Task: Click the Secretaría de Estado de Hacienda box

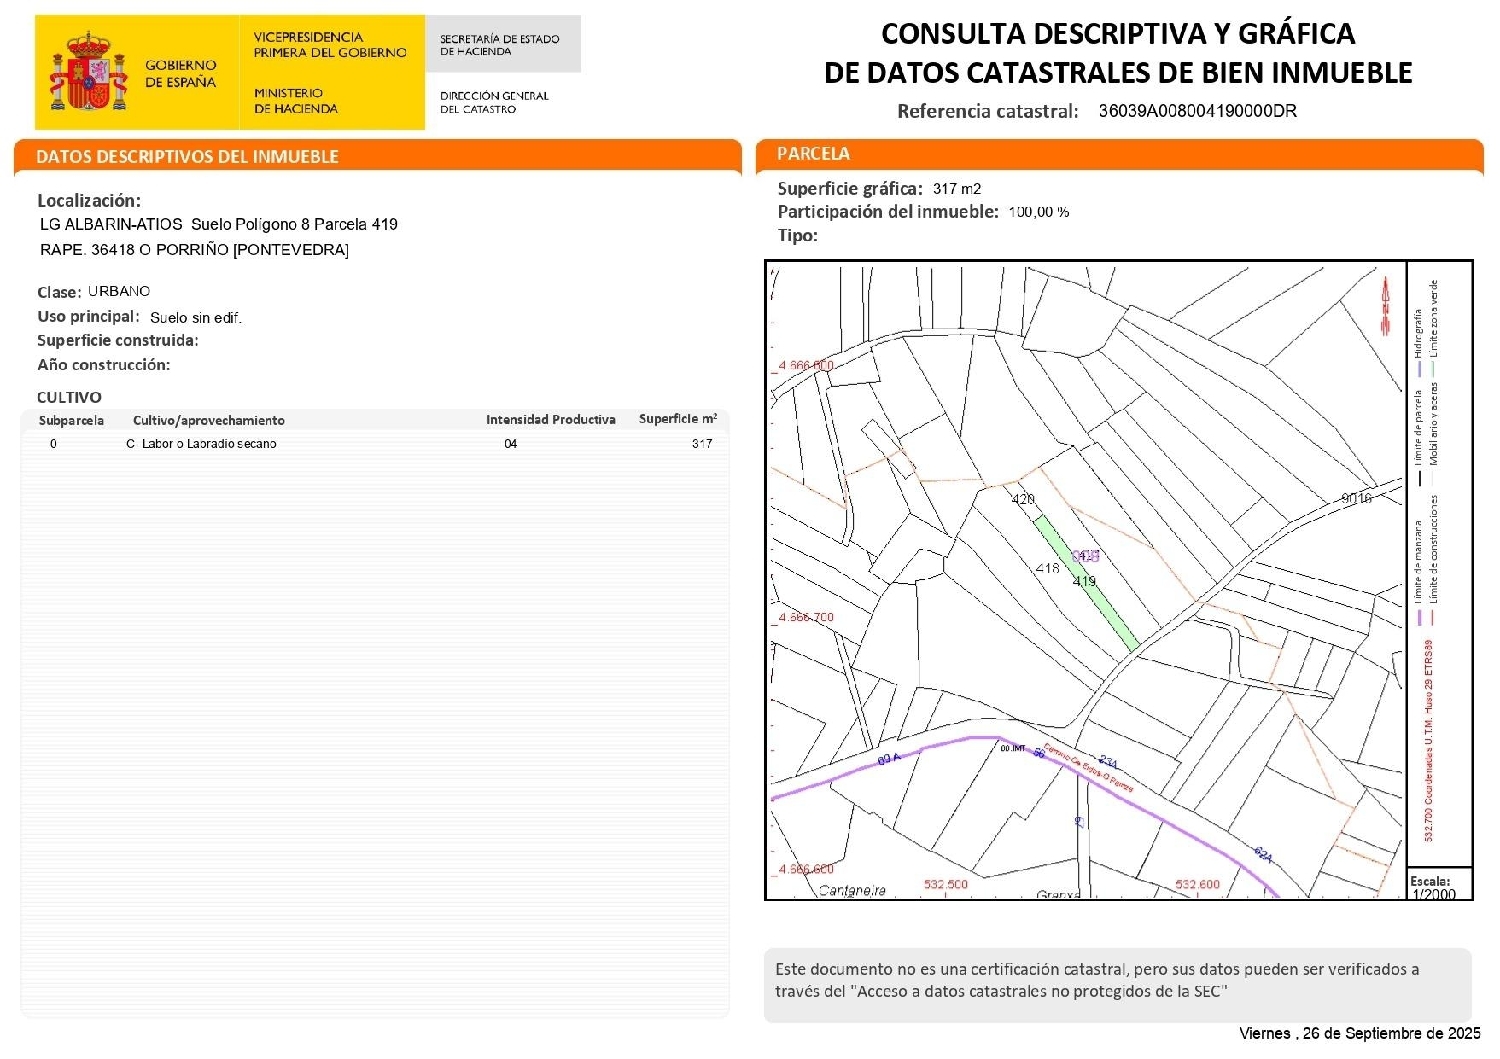Action: pyautogui.click(x=502, y=45)
